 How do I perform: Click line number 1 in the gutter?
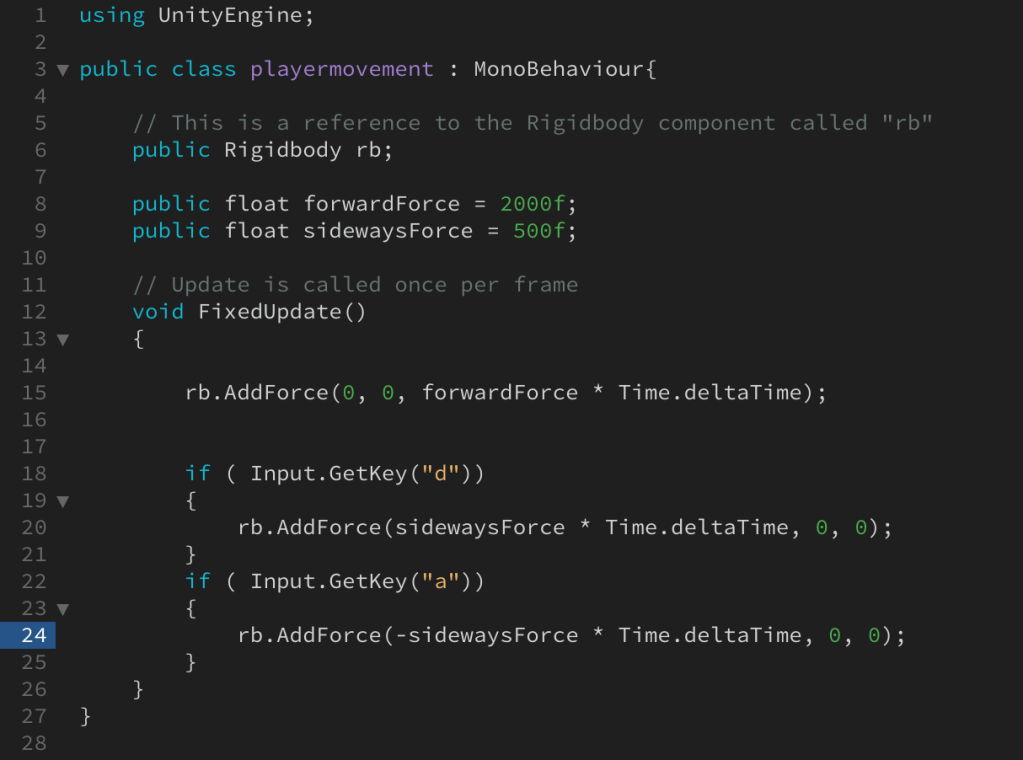tap(40, 16)
